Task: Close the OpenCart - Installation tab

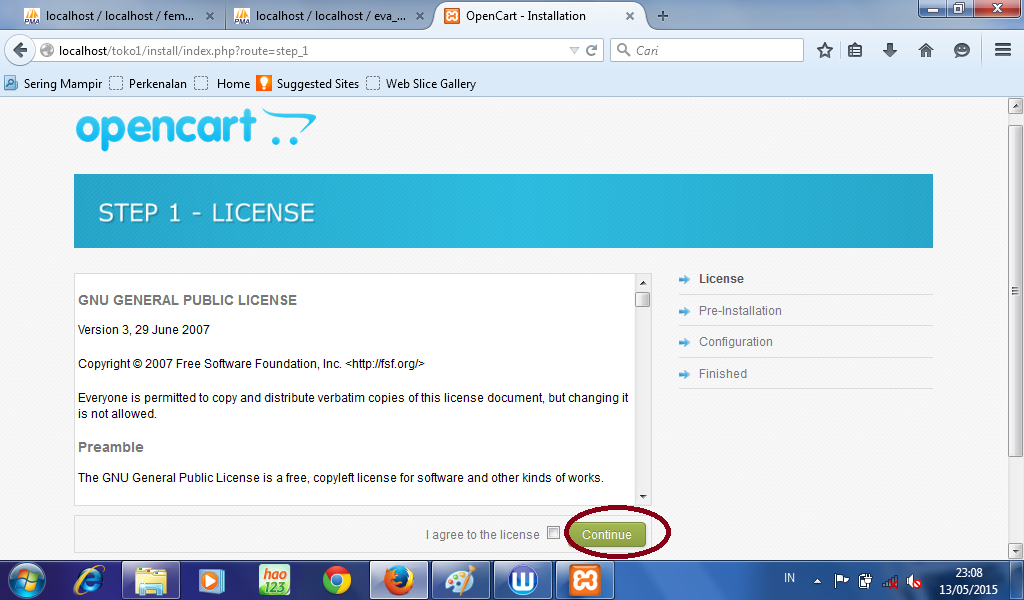Action: pos(630,16)
